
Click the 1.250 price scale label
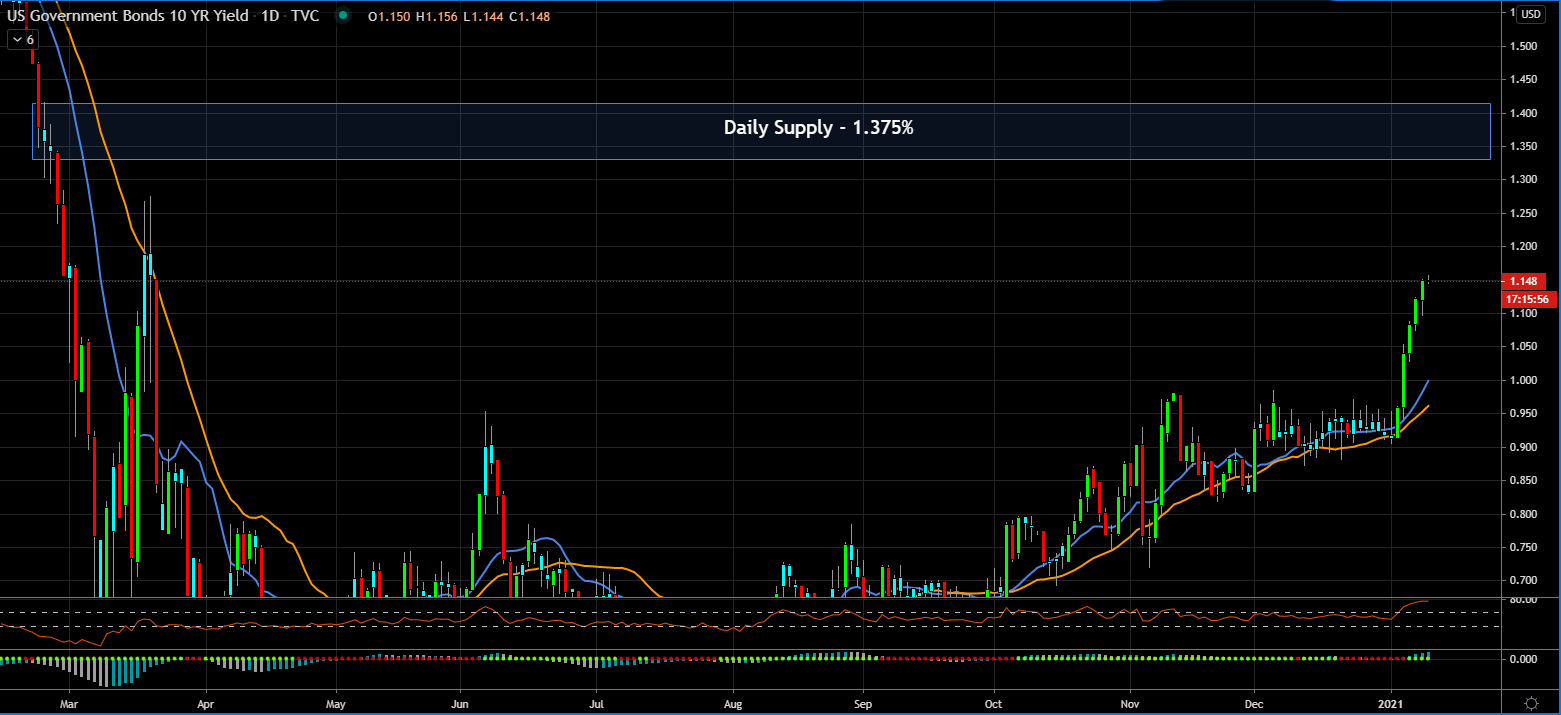click(x=1524, y=213)
